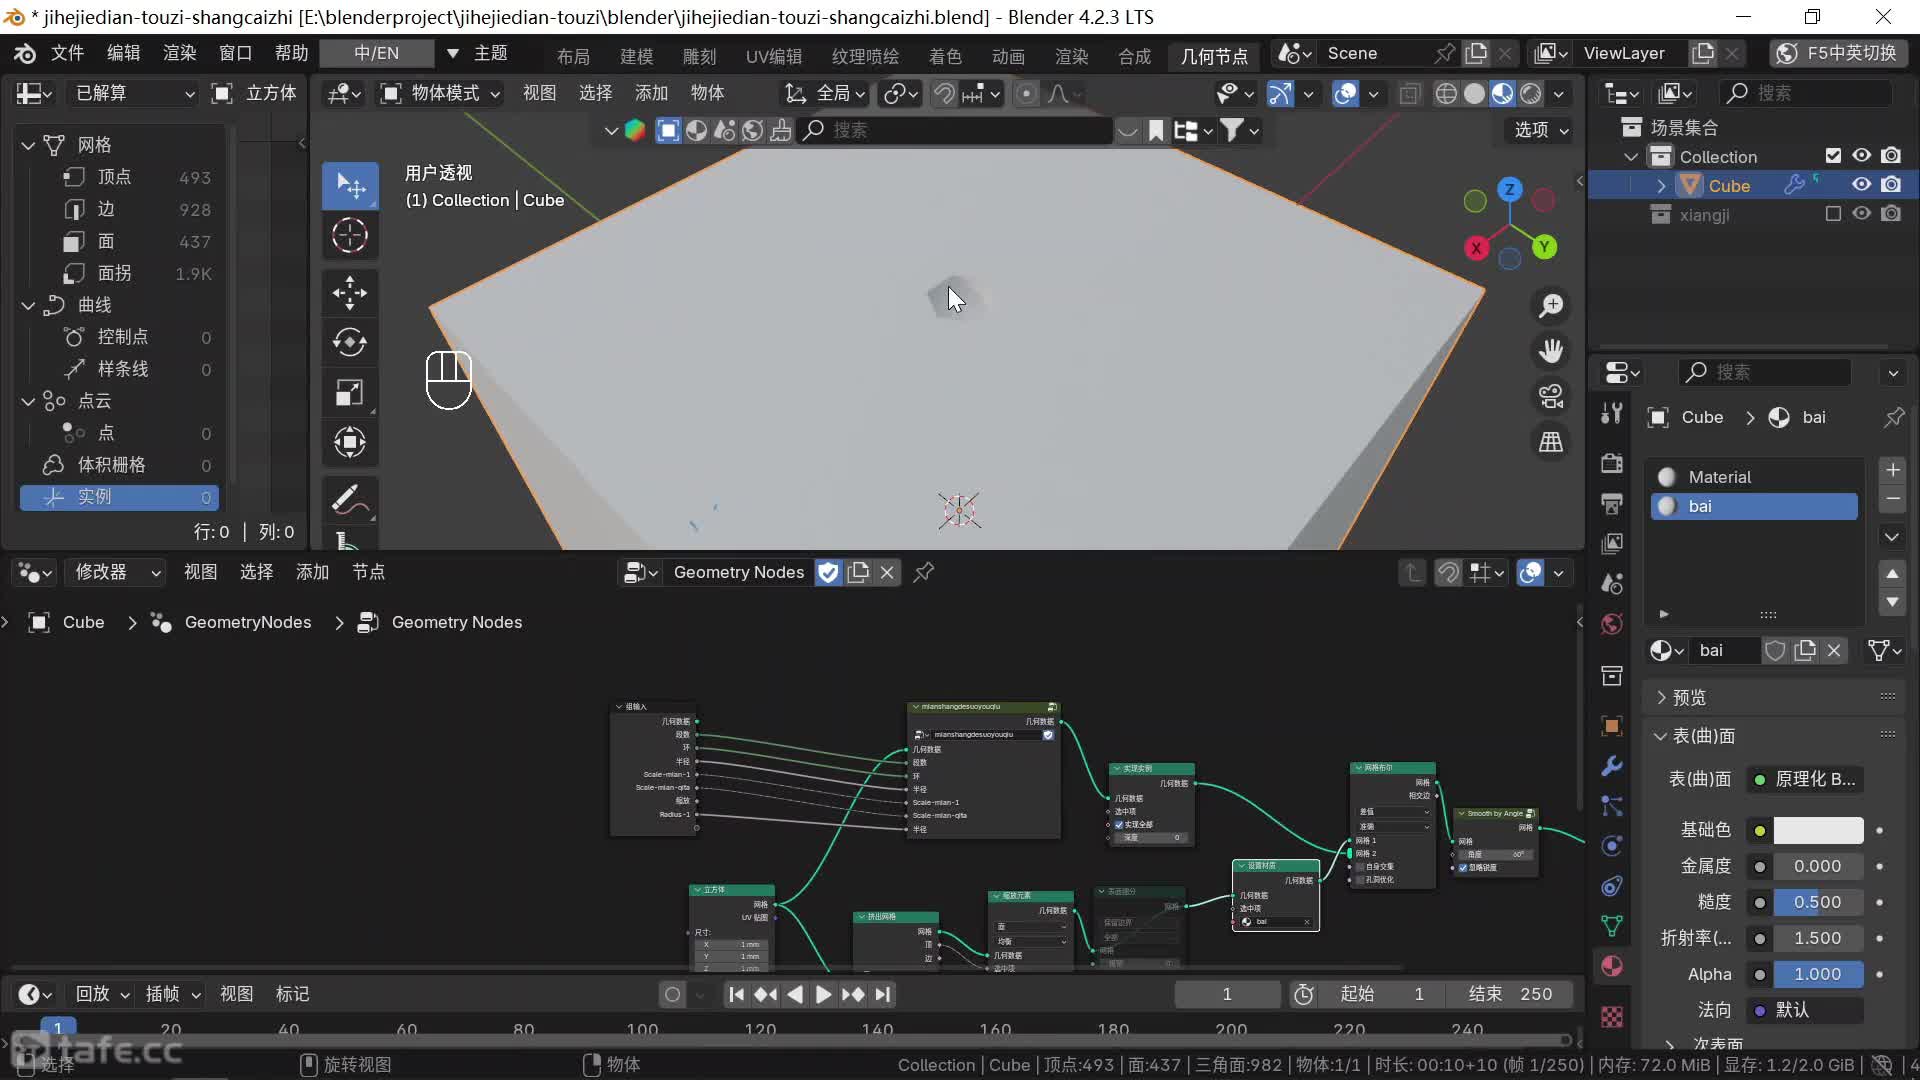Open the 物体模式 mode dropdown
This screenshot has height=1080, width=1920.
coord(440,93)
